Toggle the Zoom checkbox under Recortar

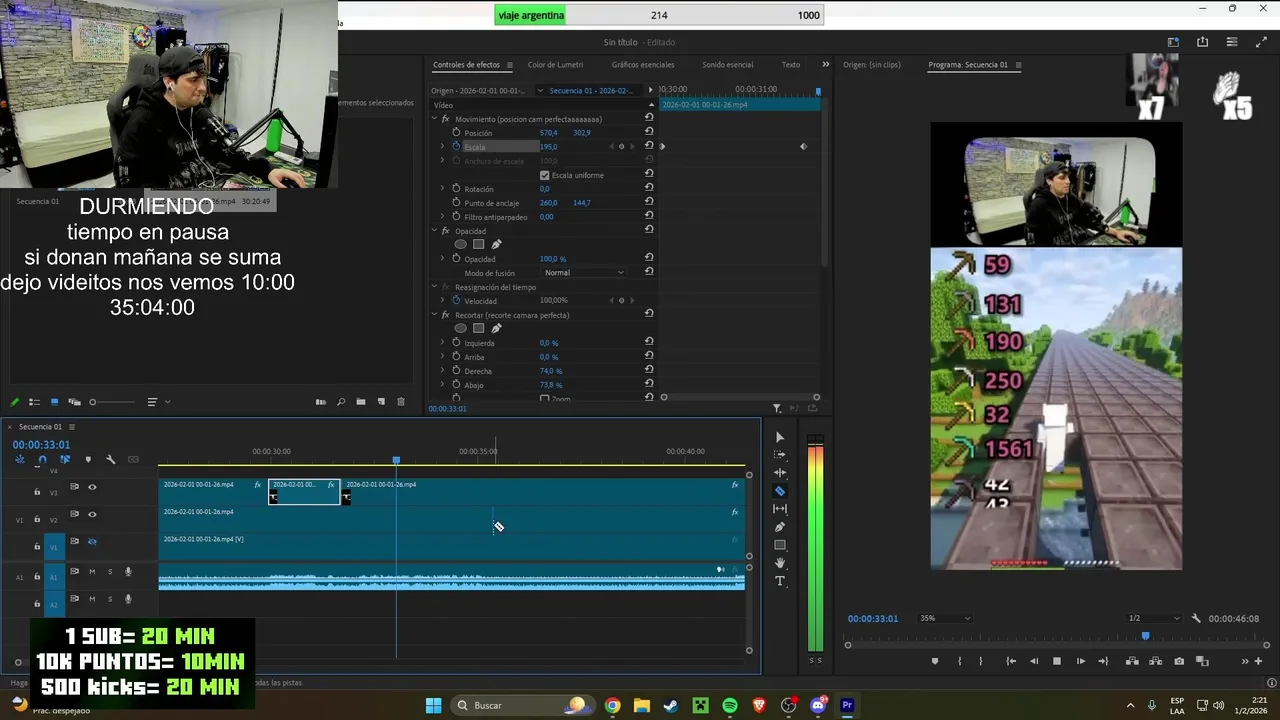tap(544, 398)
